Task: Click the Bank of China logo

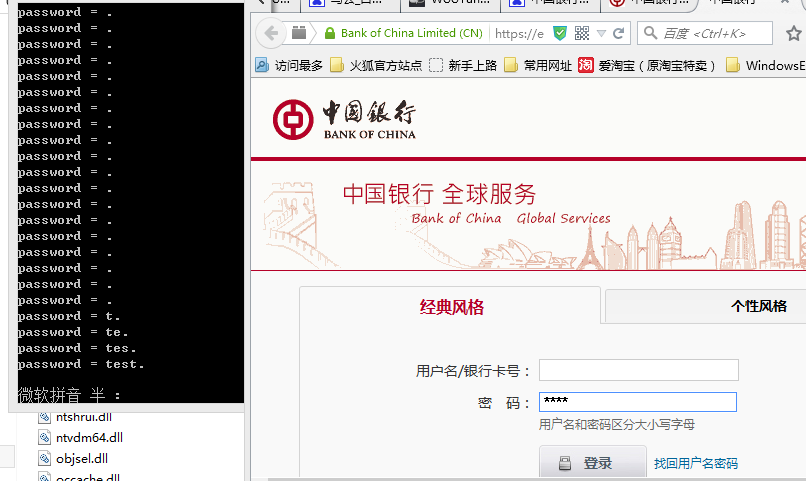Action: (344, 120)
